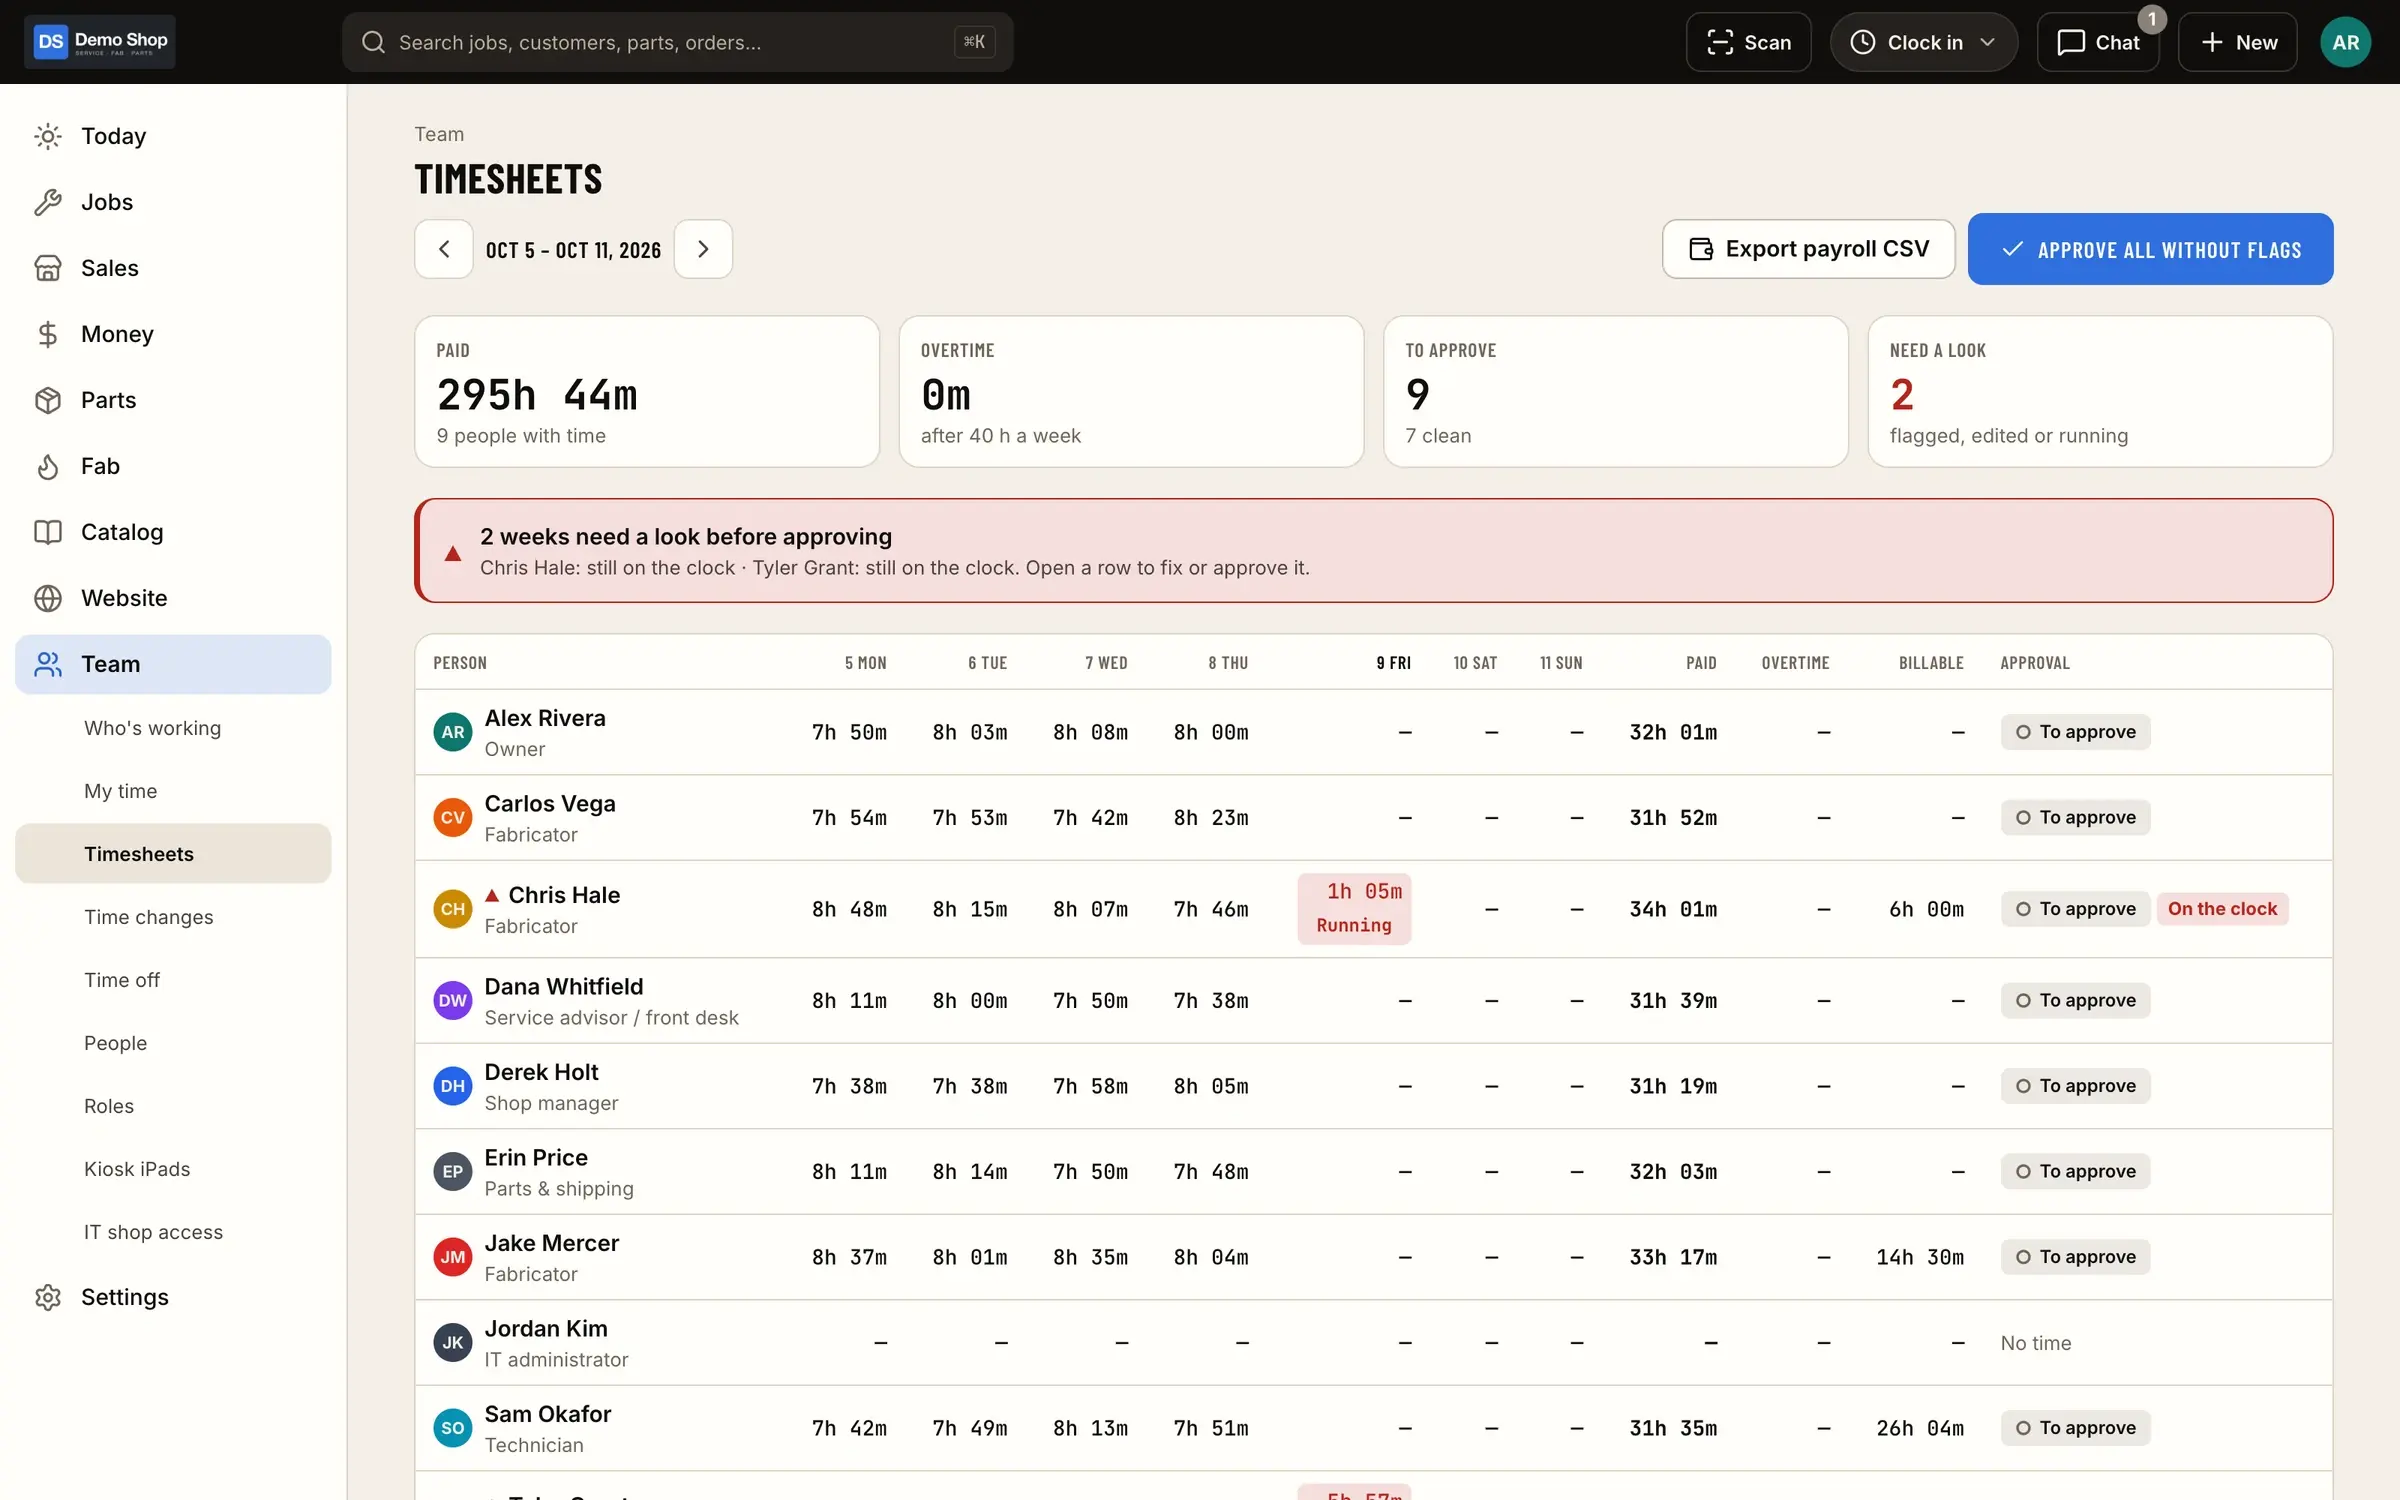Click the Fab flame icon

click(48, 466)
